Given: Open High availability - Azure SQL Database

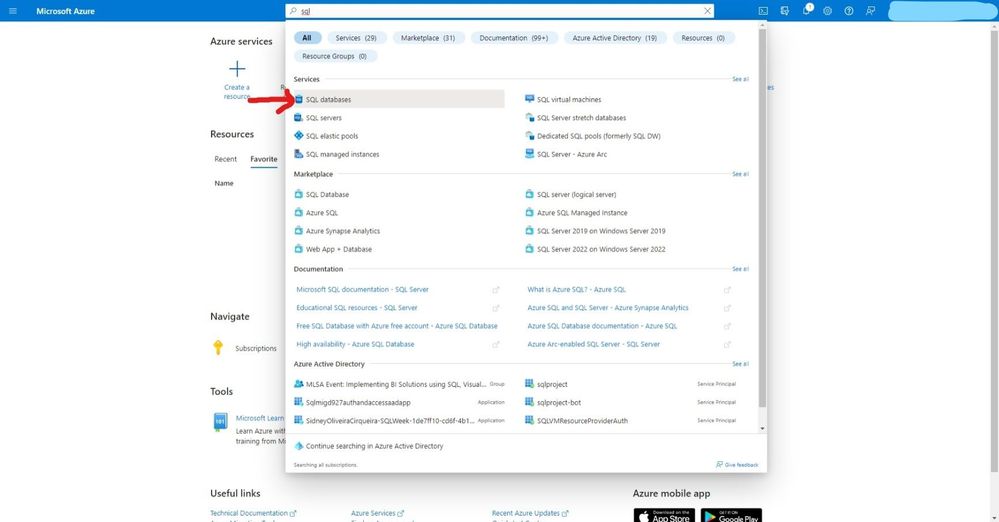Looking at the screenshot, I should [x=355, y=344].
